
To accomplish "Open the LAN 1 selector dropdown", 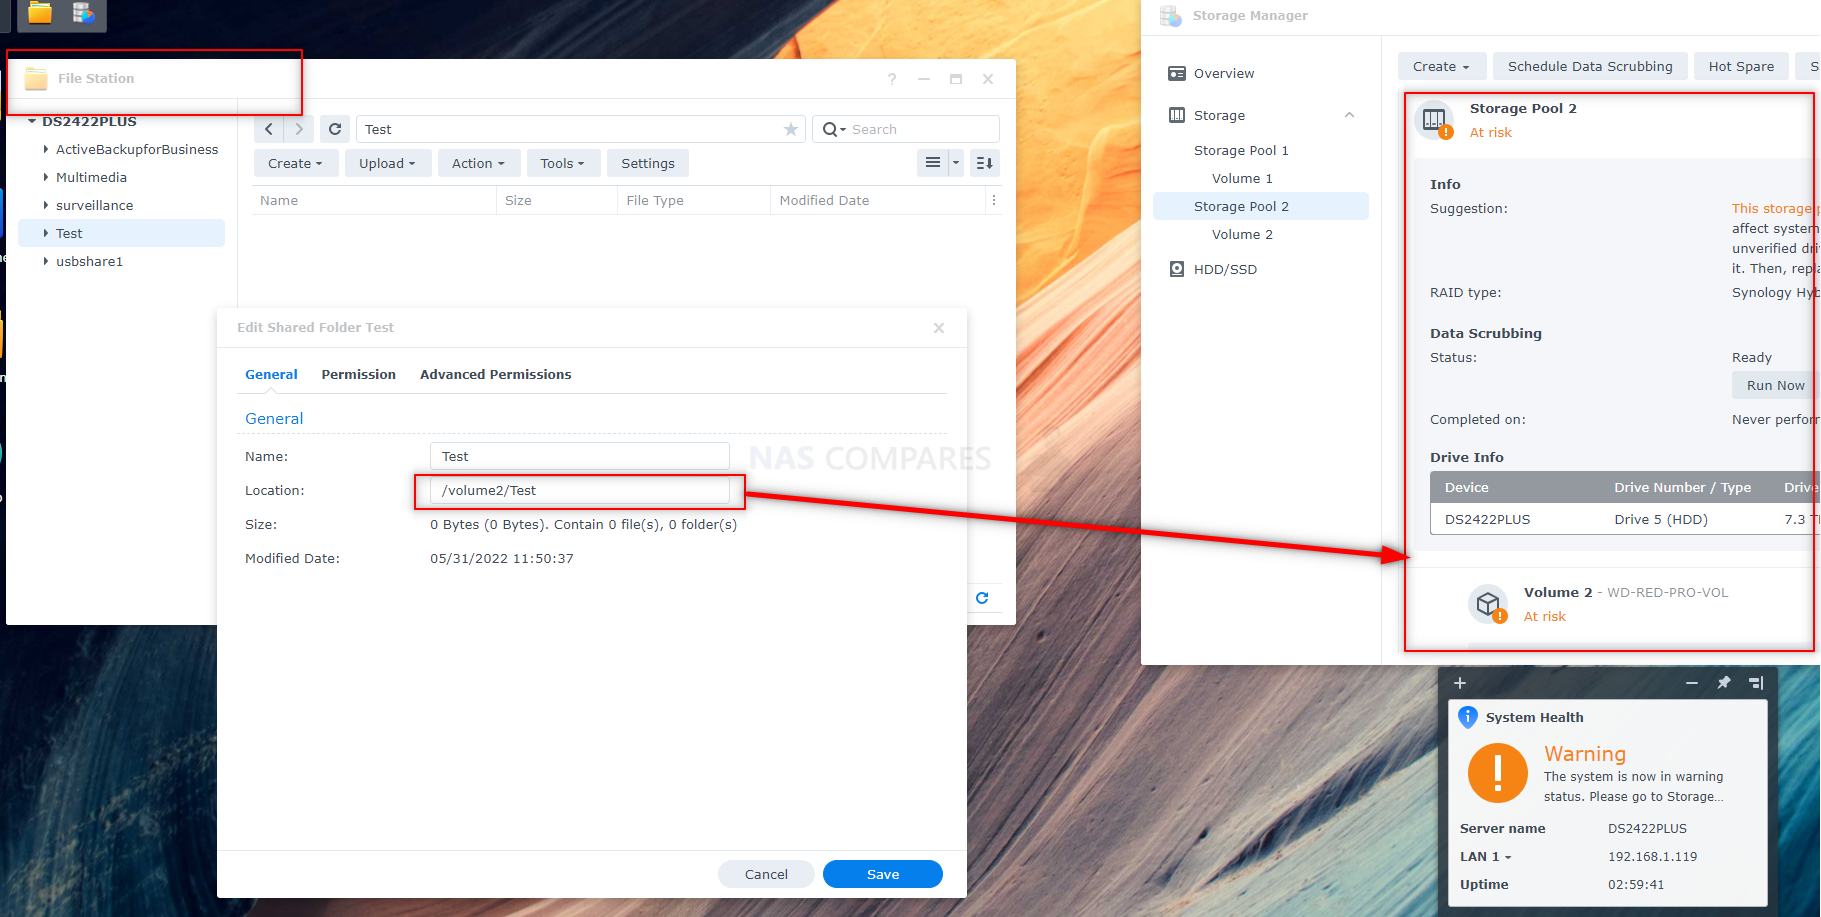I will pos(1486,856).
